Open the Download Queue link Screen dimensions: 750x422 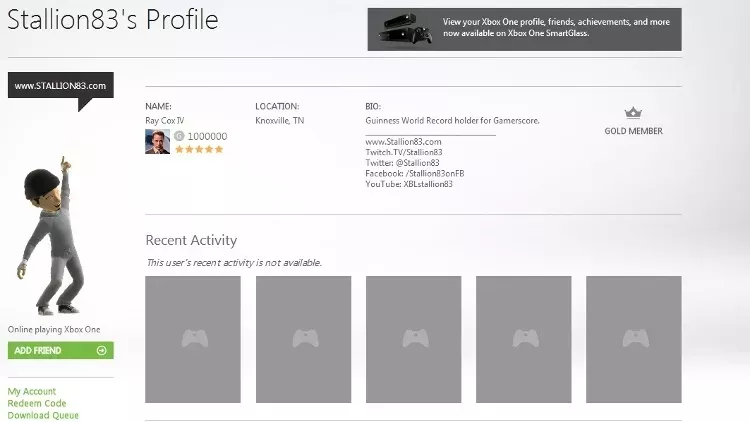pyautogui.click(x=43, y=415)
